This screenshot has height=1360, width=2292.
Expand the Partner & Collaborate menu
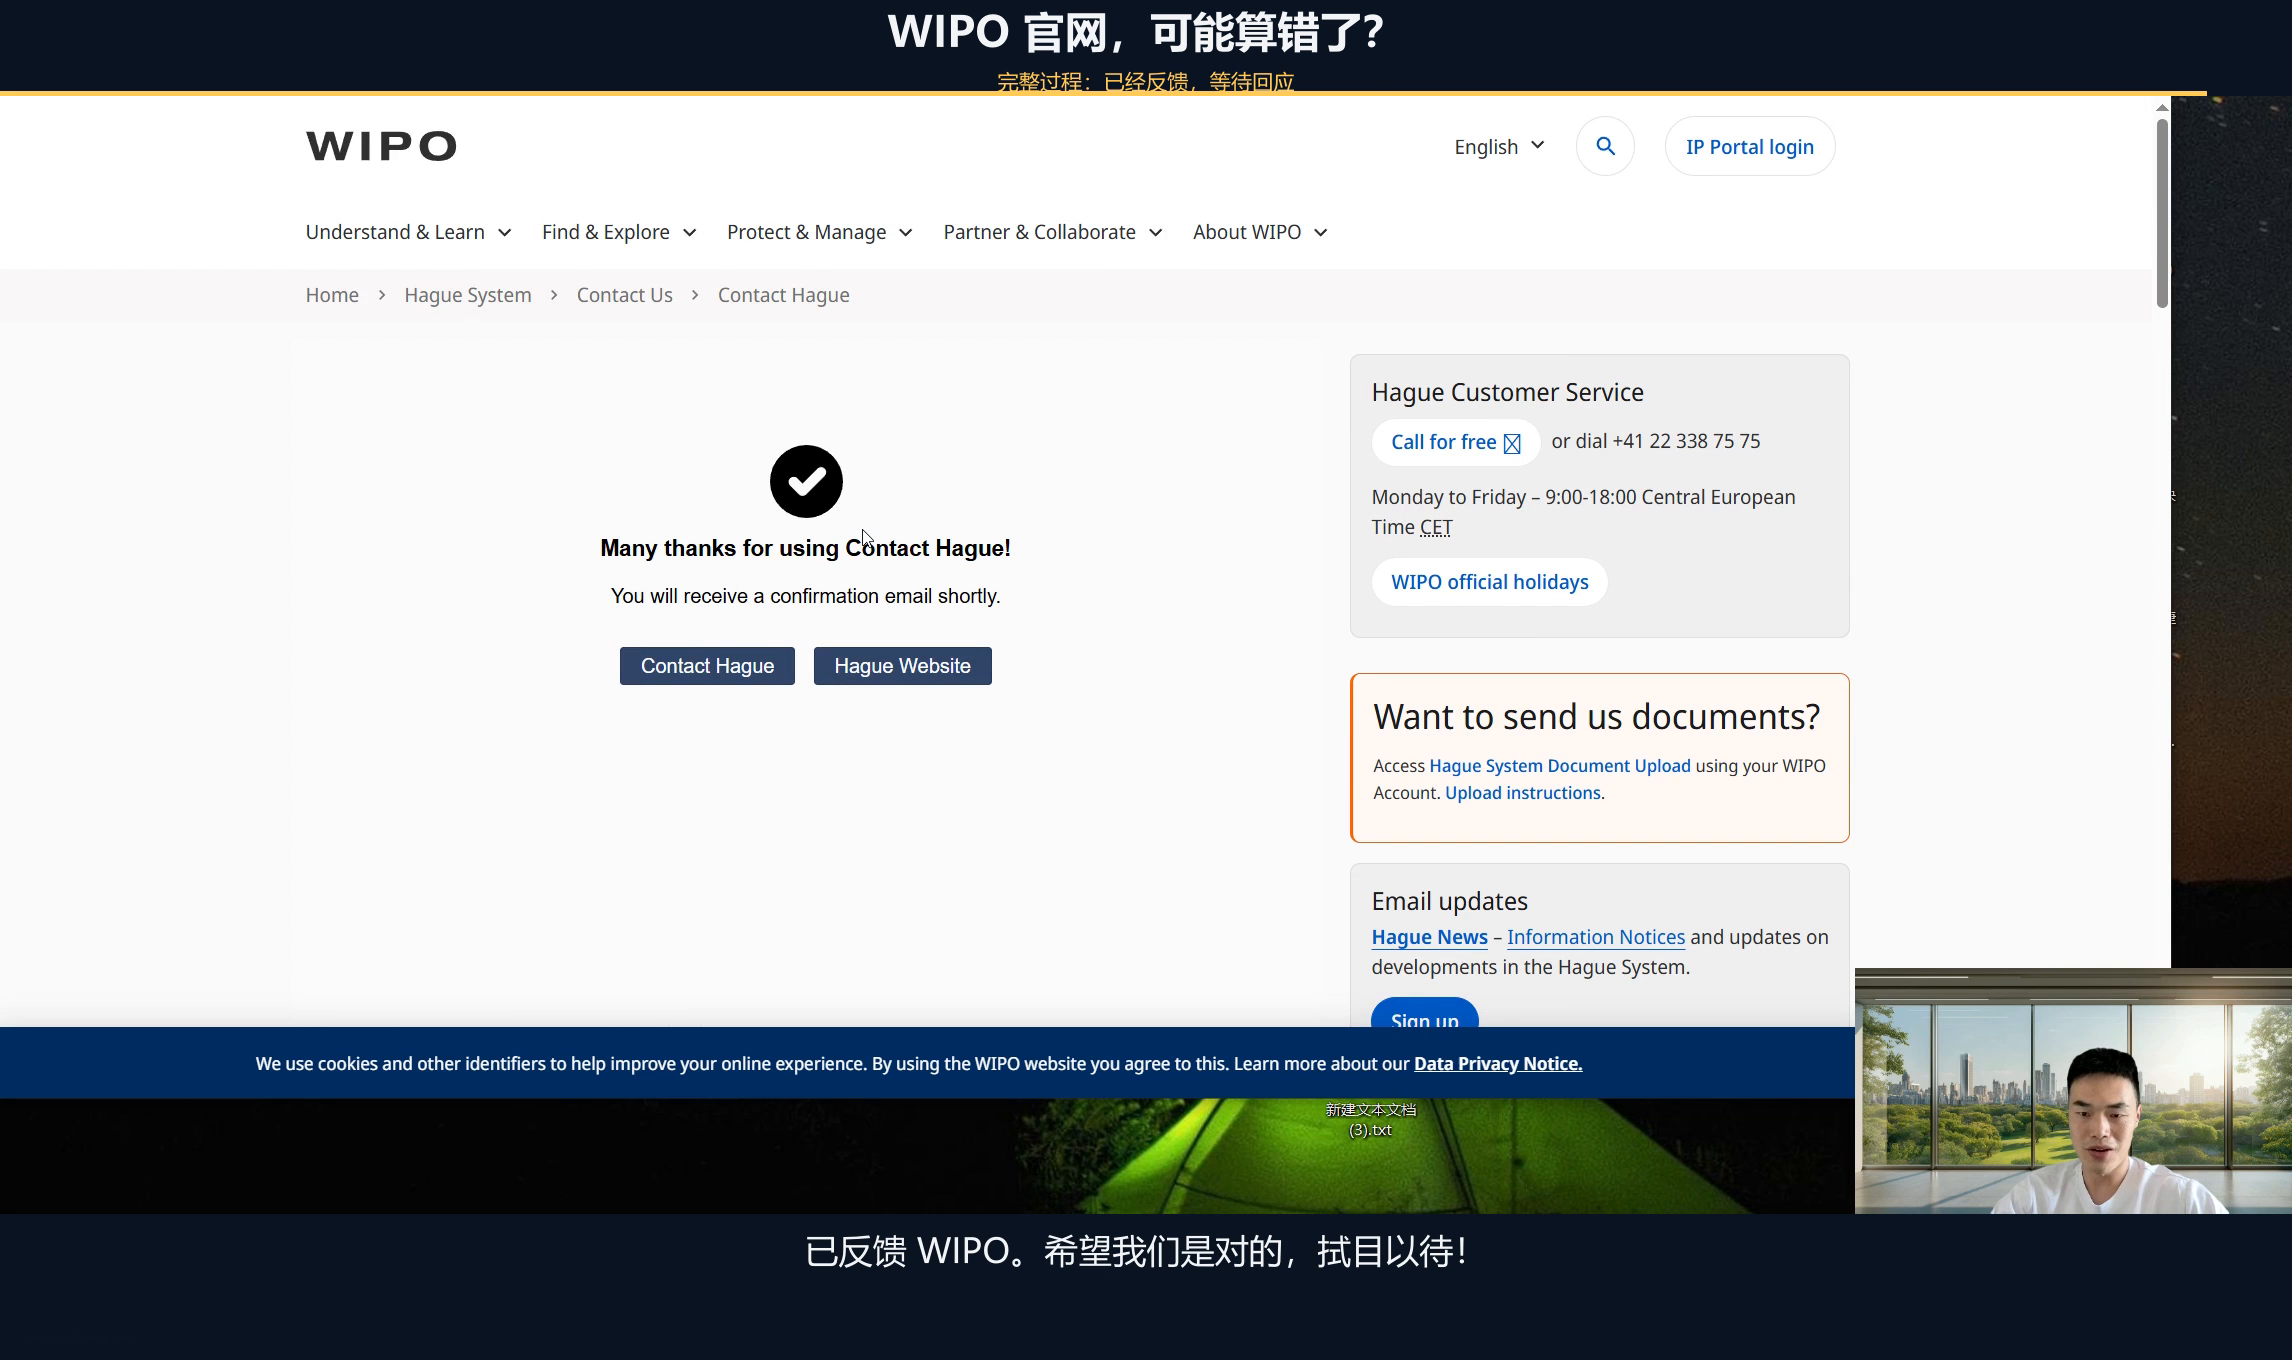click(x=1052, y=232)
